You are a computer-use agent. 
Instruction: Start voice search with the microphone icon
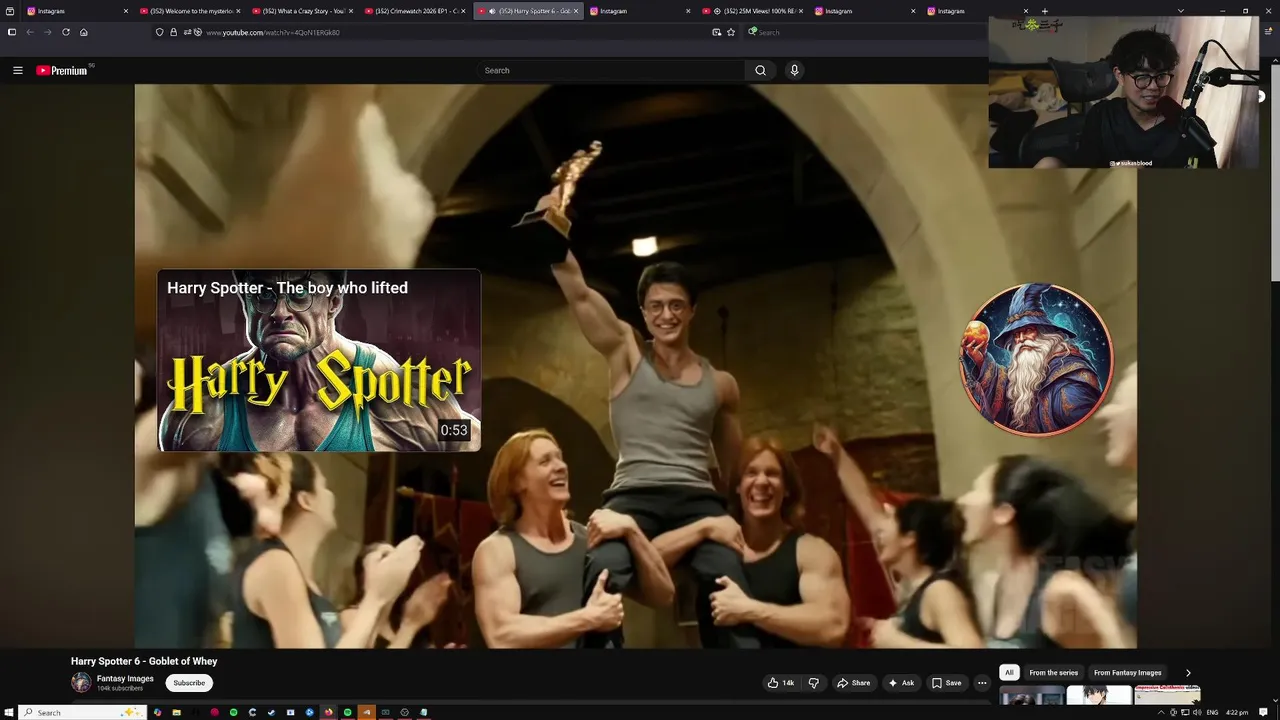coord(794,70)
